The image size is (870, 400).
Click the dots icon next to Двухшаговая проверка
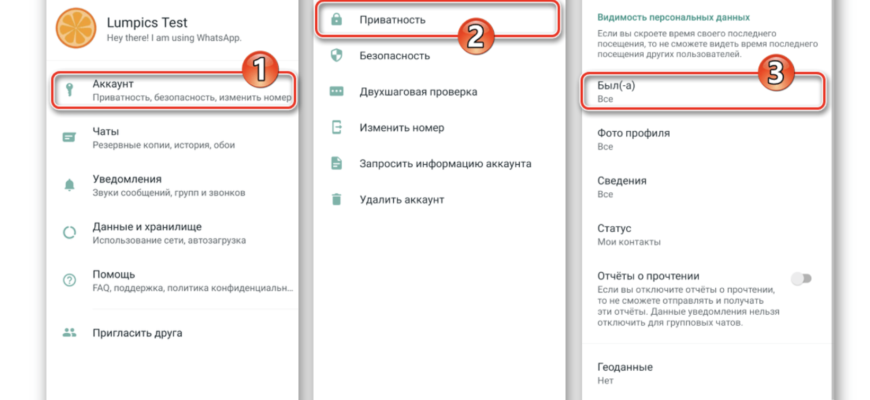pos(336,92)
